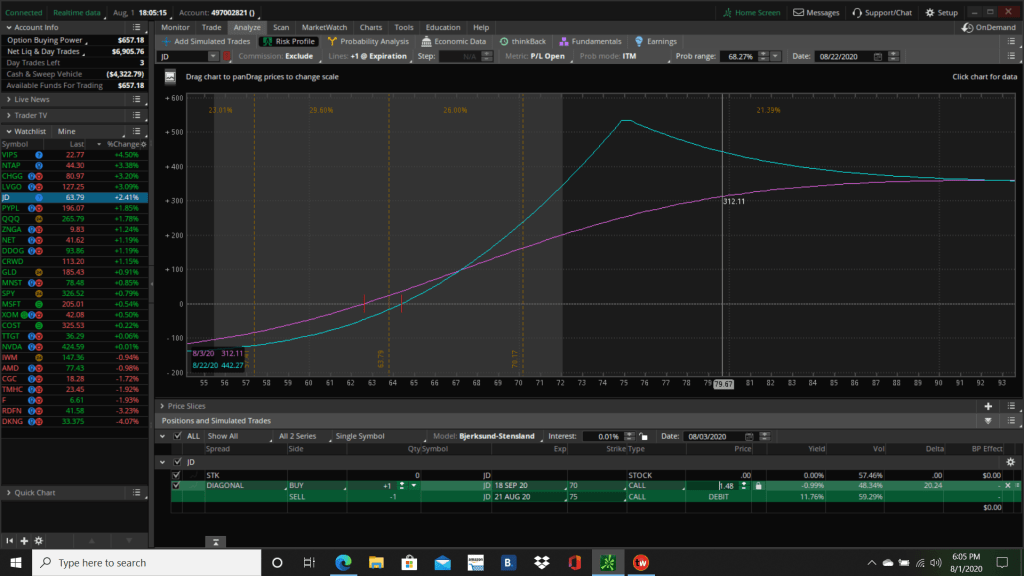Image resolution: width=1024 pixels, height=576 pixels.
Task: Click the Risk Profile button
Action: click(x=288, y=42)
